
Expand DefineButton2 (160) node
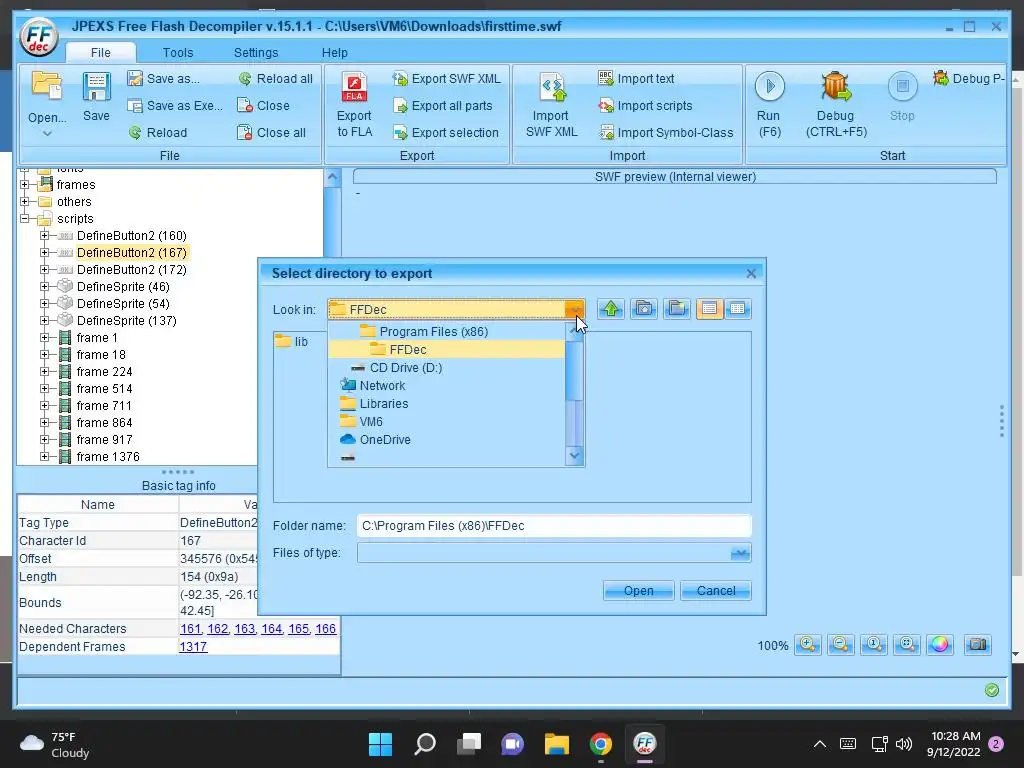(x=44, y=235)
